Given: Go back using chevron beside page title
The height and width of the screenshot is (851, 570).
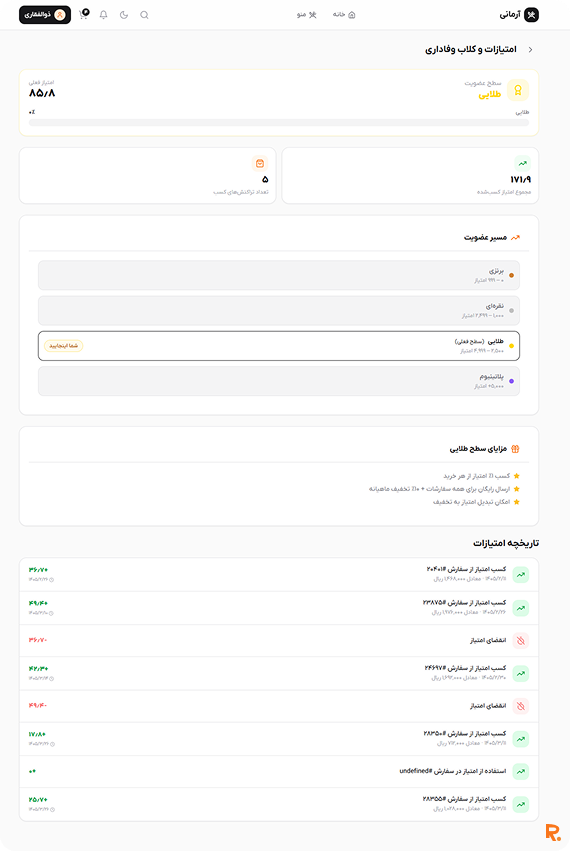Looking at the screenshot, I should coord(530,49).
